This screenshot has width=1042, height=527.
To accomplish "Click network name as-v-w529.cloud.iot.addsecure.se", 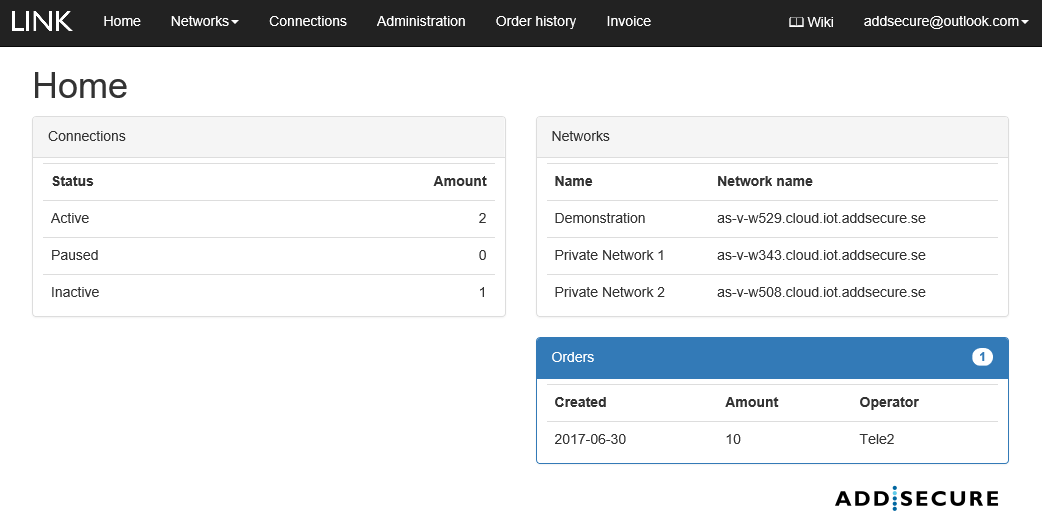I will 821,218.
